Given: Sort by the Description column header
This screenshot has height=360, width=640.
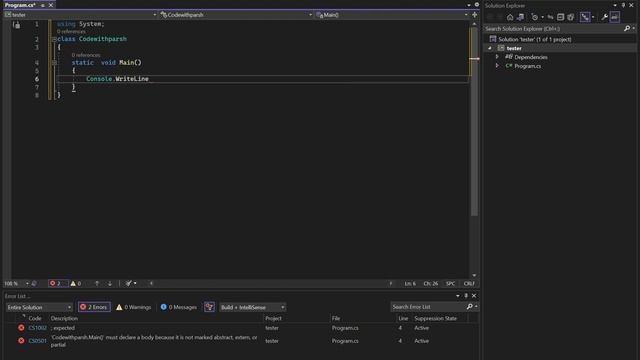Looking at the screenshot, I should [x=64, y=318].
